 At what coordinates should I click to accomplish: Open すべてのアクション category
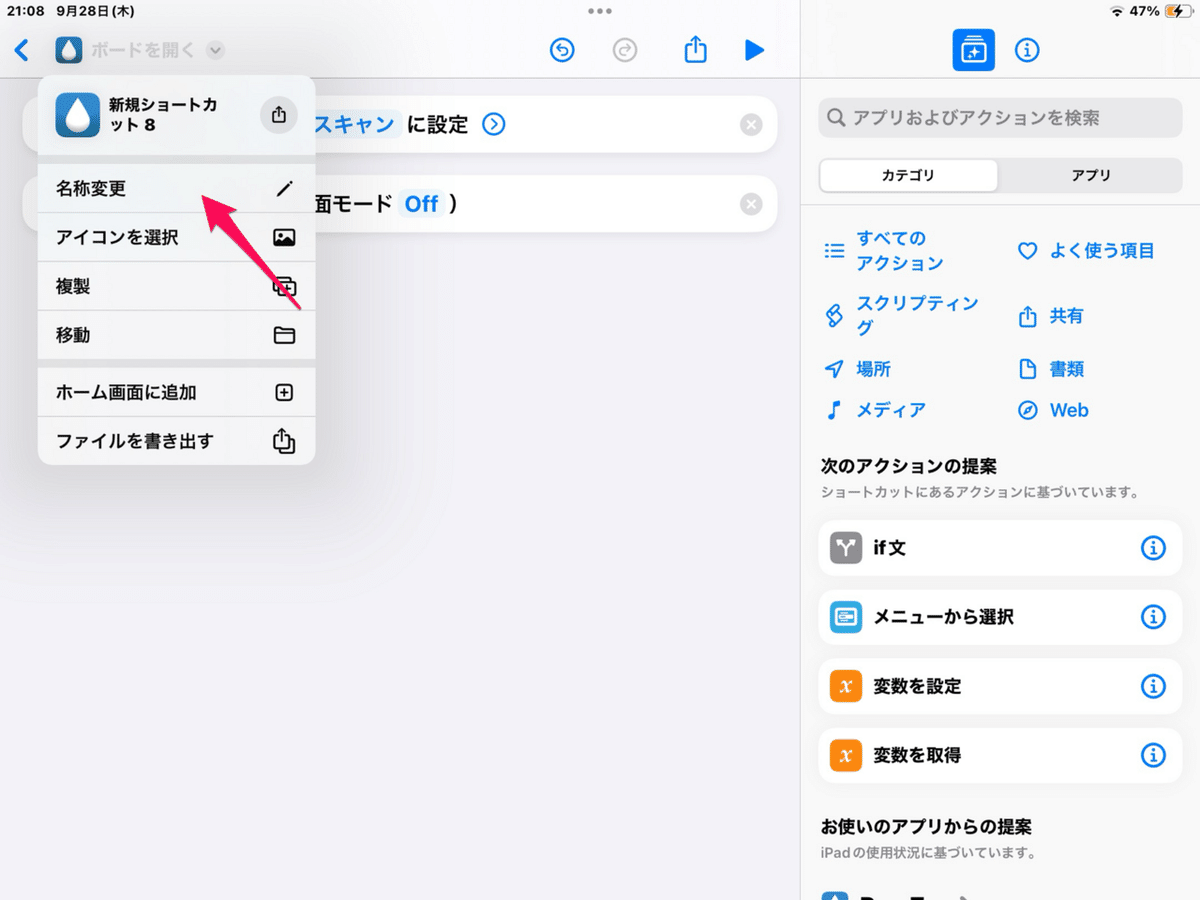tap(884, 251)
